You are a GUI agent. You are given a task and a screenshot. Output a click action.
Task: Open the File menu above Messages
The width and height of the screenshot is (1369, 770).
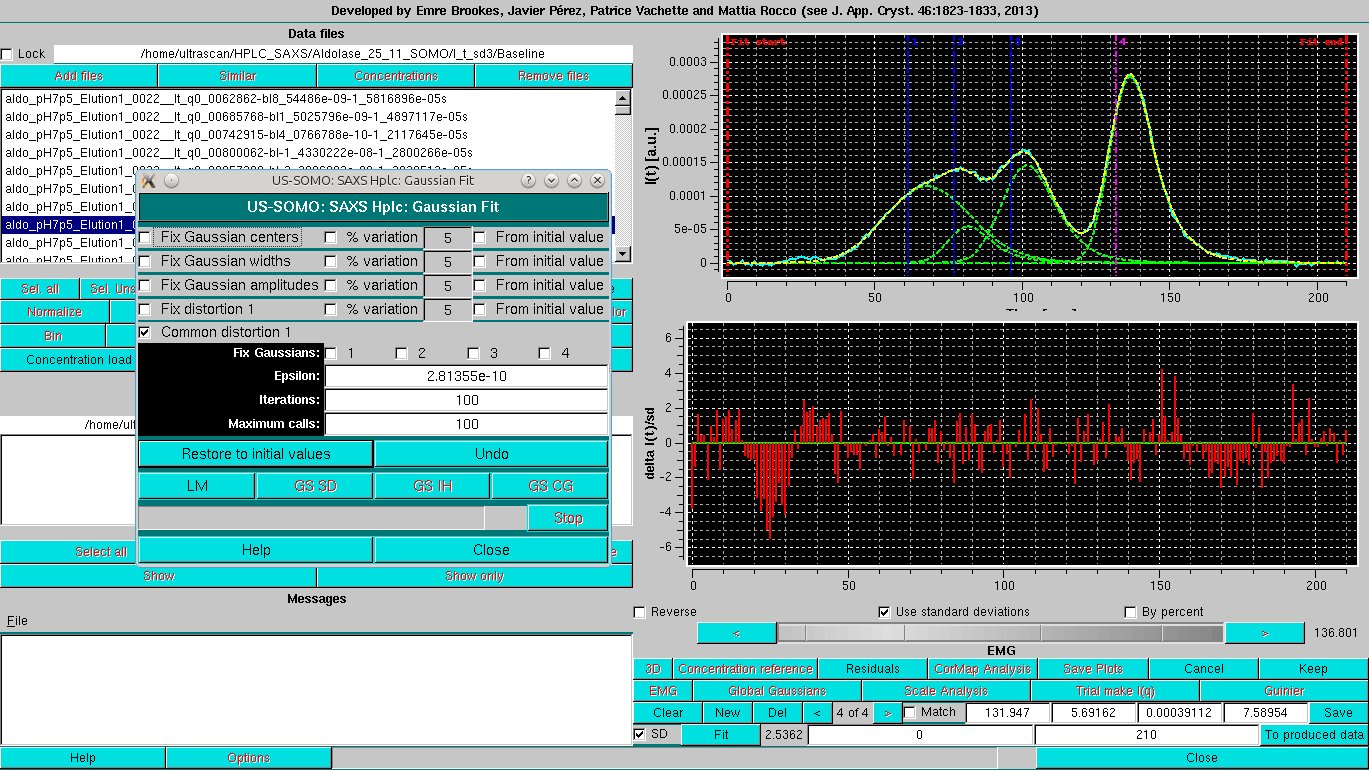pyautogui.click(x=16, y=620)
